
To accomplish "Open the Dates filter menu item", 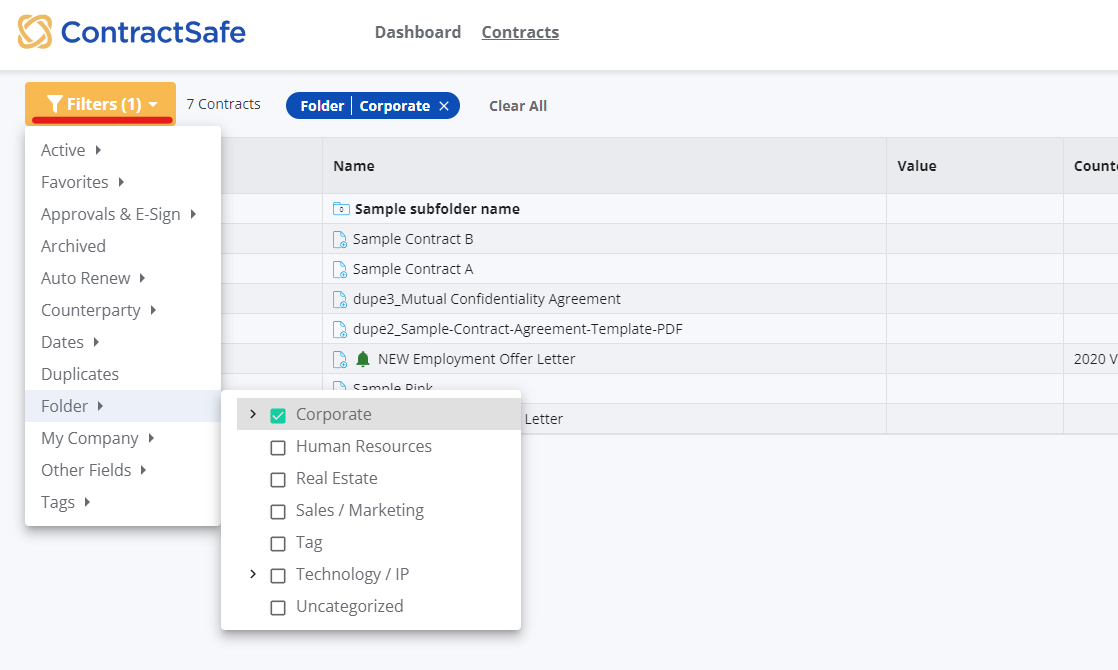I will click(61, 341).
